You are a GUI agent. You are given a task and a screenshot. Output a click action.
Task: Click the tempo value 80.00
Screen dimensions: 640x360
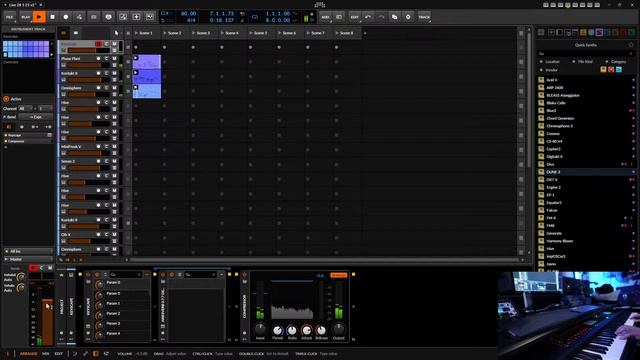point(188,13)
